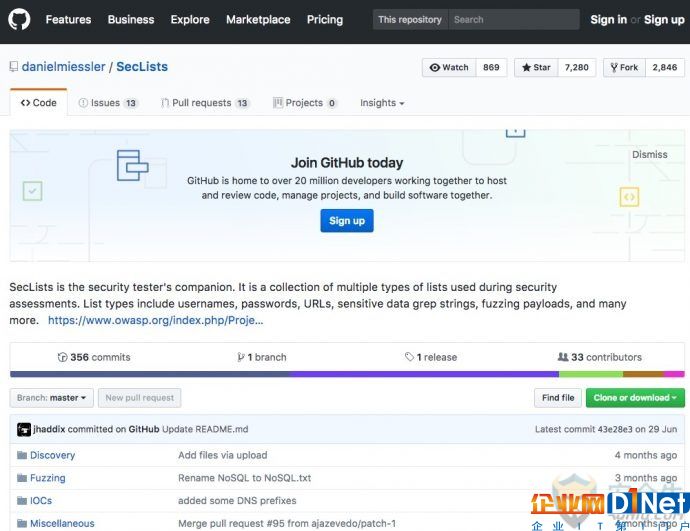Image resolution: width=690 pixels, height=531 pixels.
Task: Open the Features menu item
Action: (x=68, y=20)
